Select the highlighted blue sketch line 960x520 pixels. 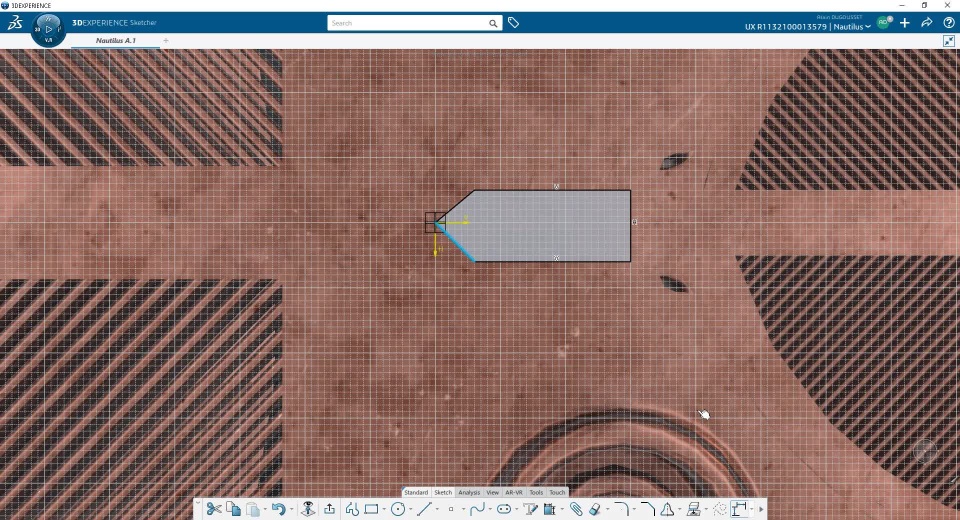(x=456, y=243)
